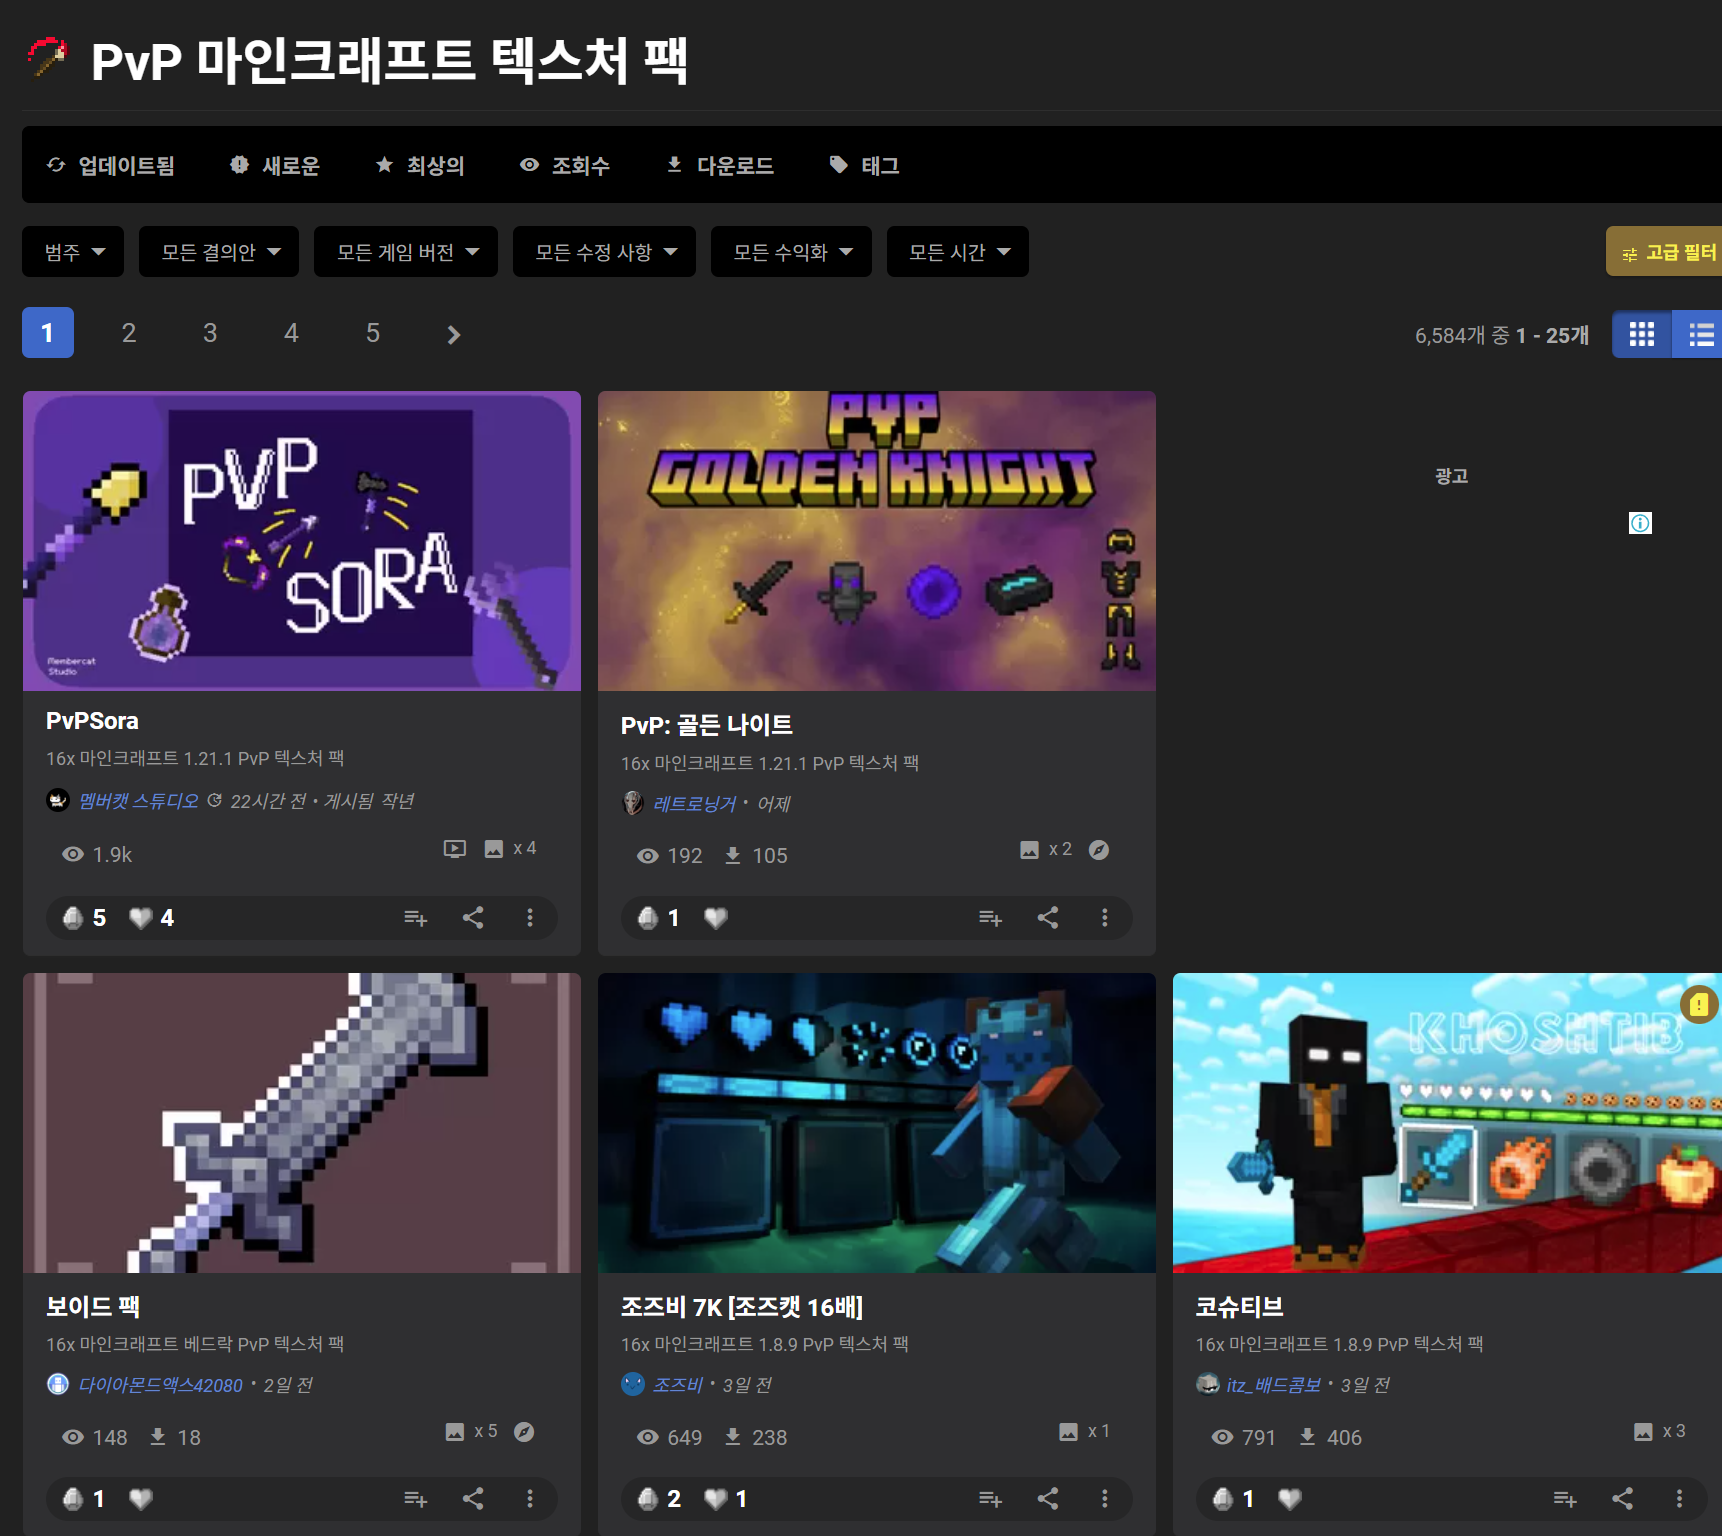Open the PvPSora title link
The image size is (1722, 1536).
[92, 721]
